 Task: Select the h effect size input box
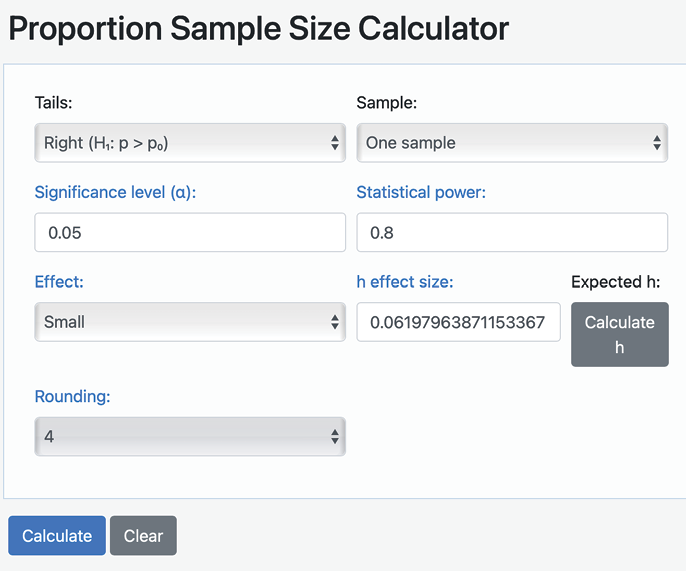tap(458, 322)
